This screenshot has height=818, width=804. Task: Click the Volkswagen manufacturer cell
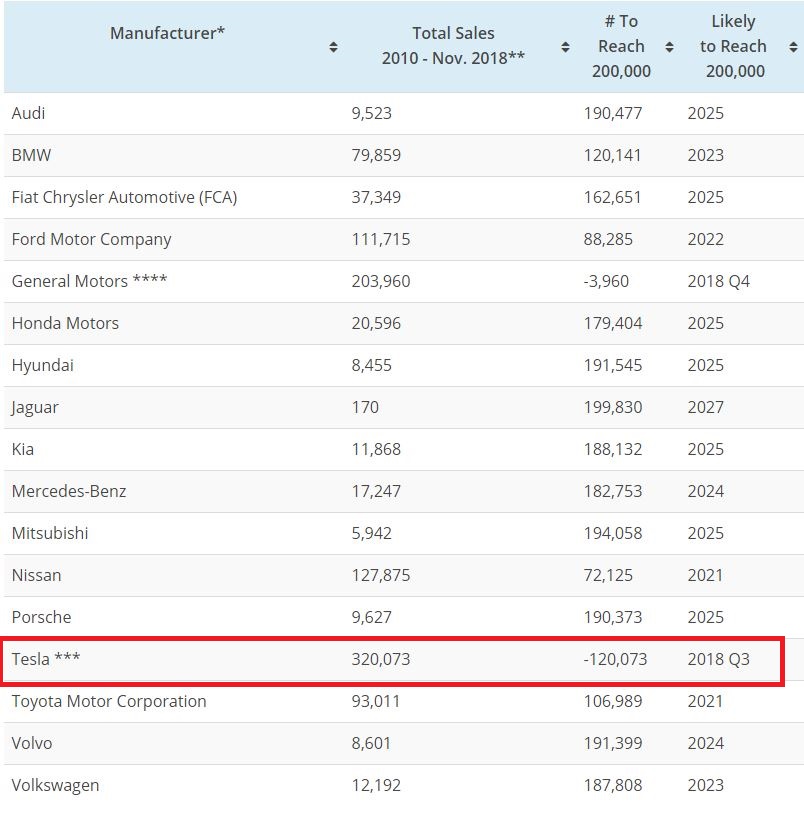55,785
